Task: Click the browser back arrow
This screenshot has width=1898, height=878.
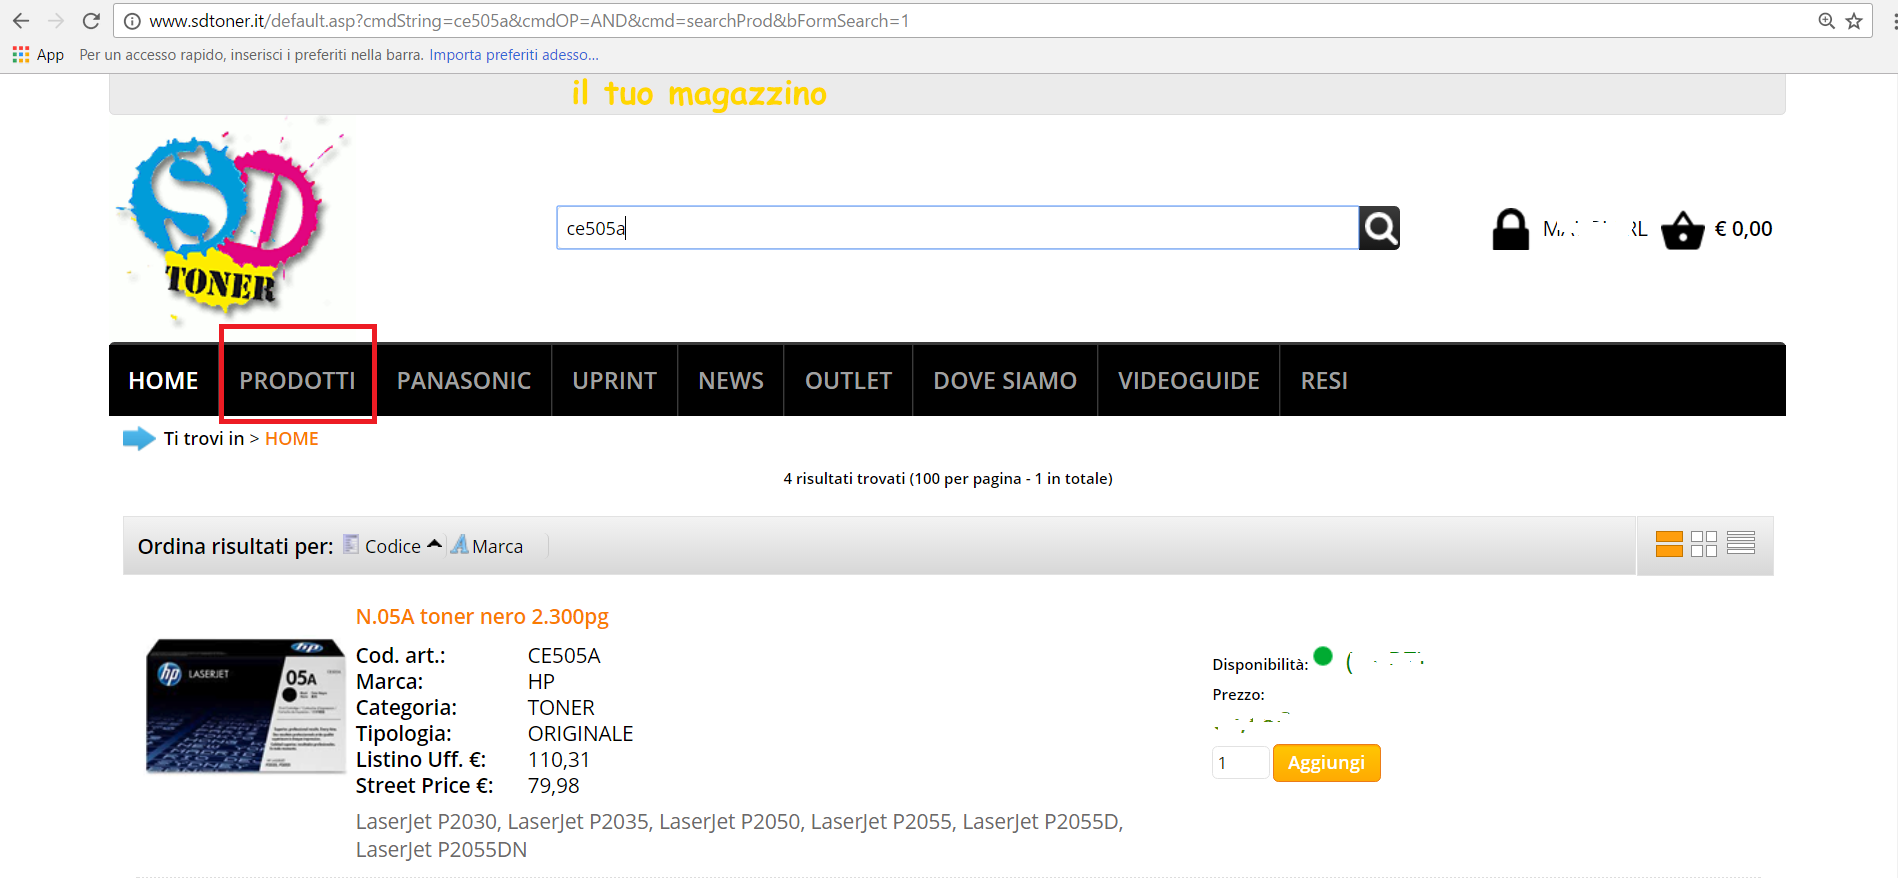Action: pyautogui.click(x=21, y=21)
